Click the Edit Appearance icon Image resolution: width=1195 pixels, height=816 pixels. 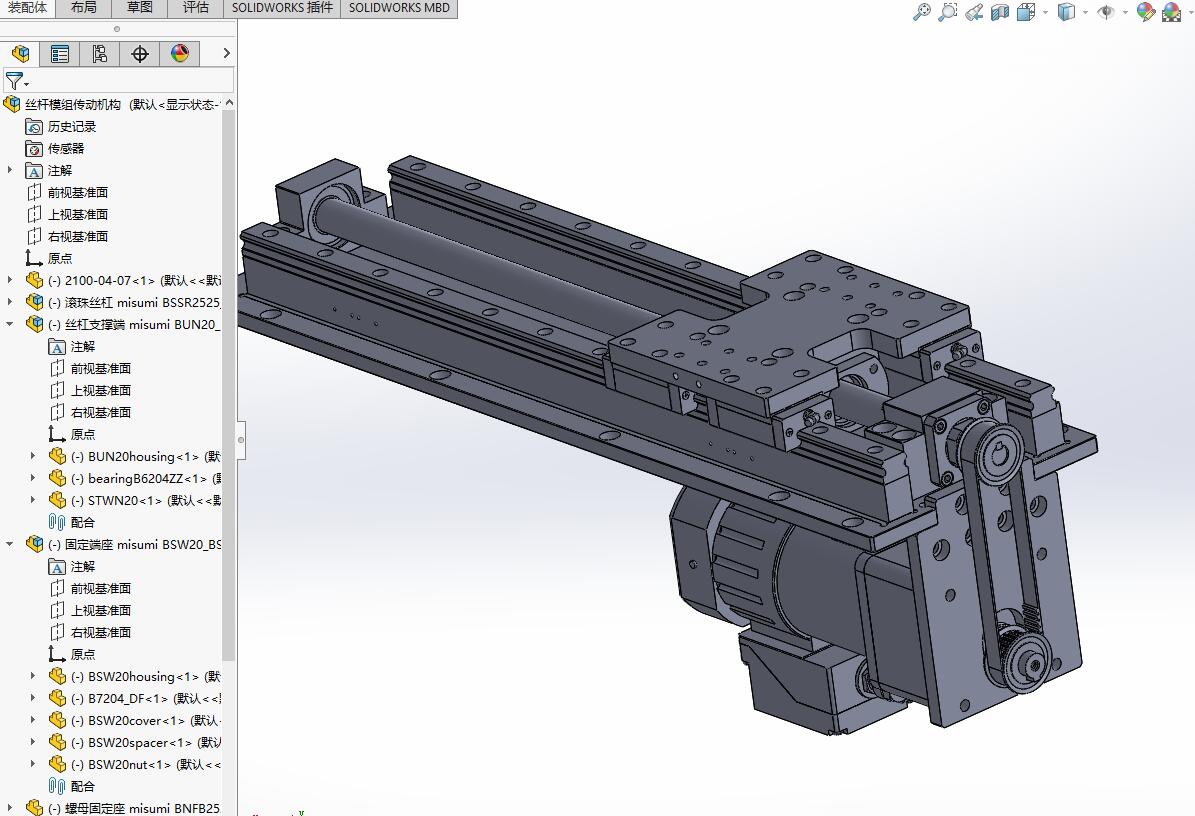tap(1145, 12)
